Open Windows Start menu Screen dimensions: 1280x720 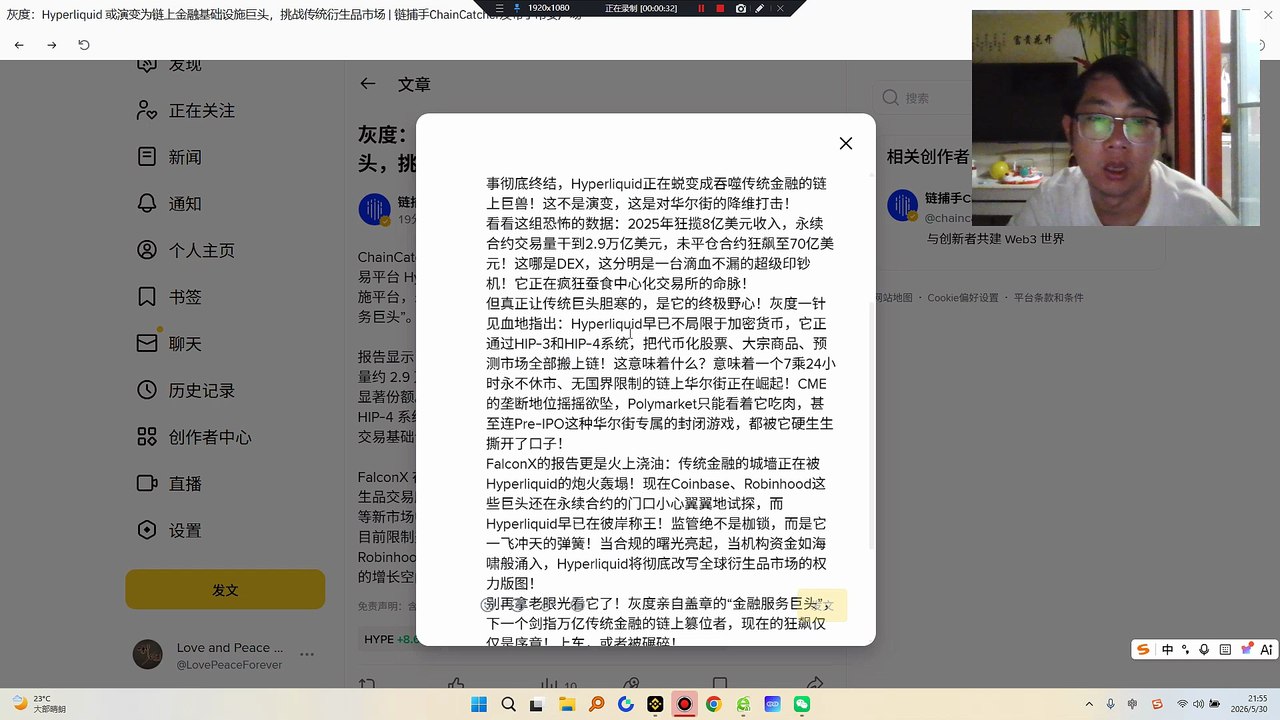[479, 704]
